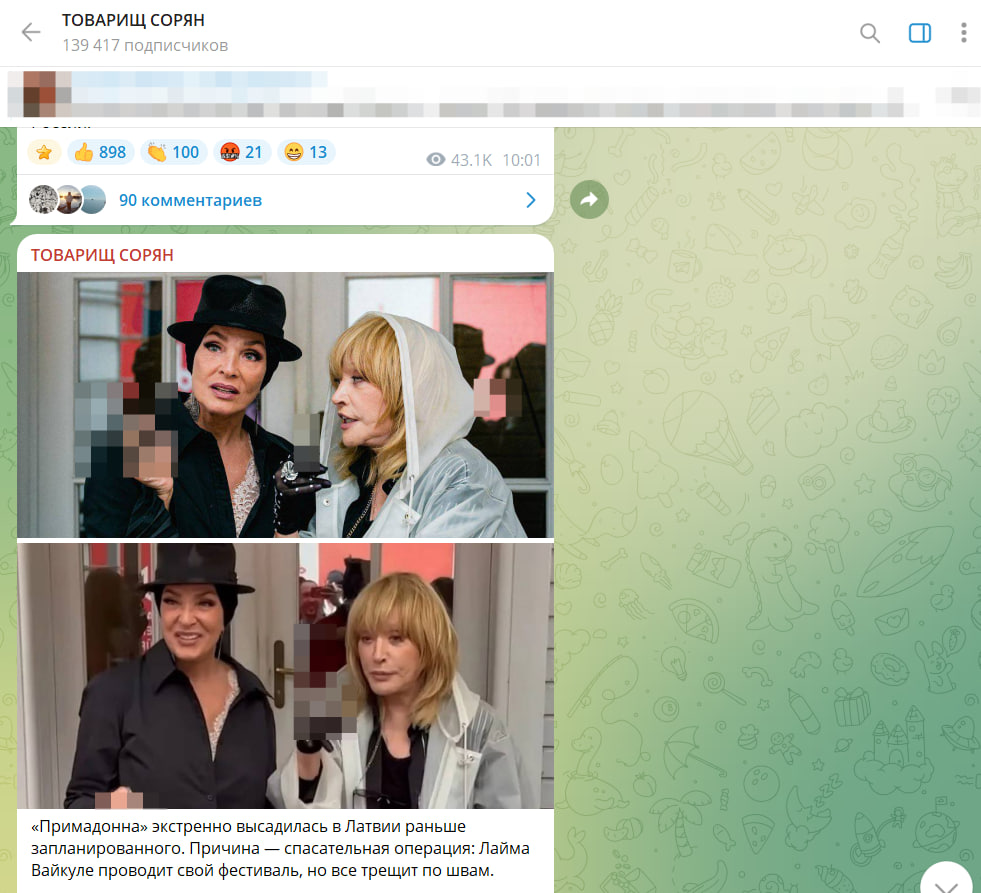Screen dimensions: 981x893
Task: Toggle the cursing face reaction with 21
Action: coord(241,152)
